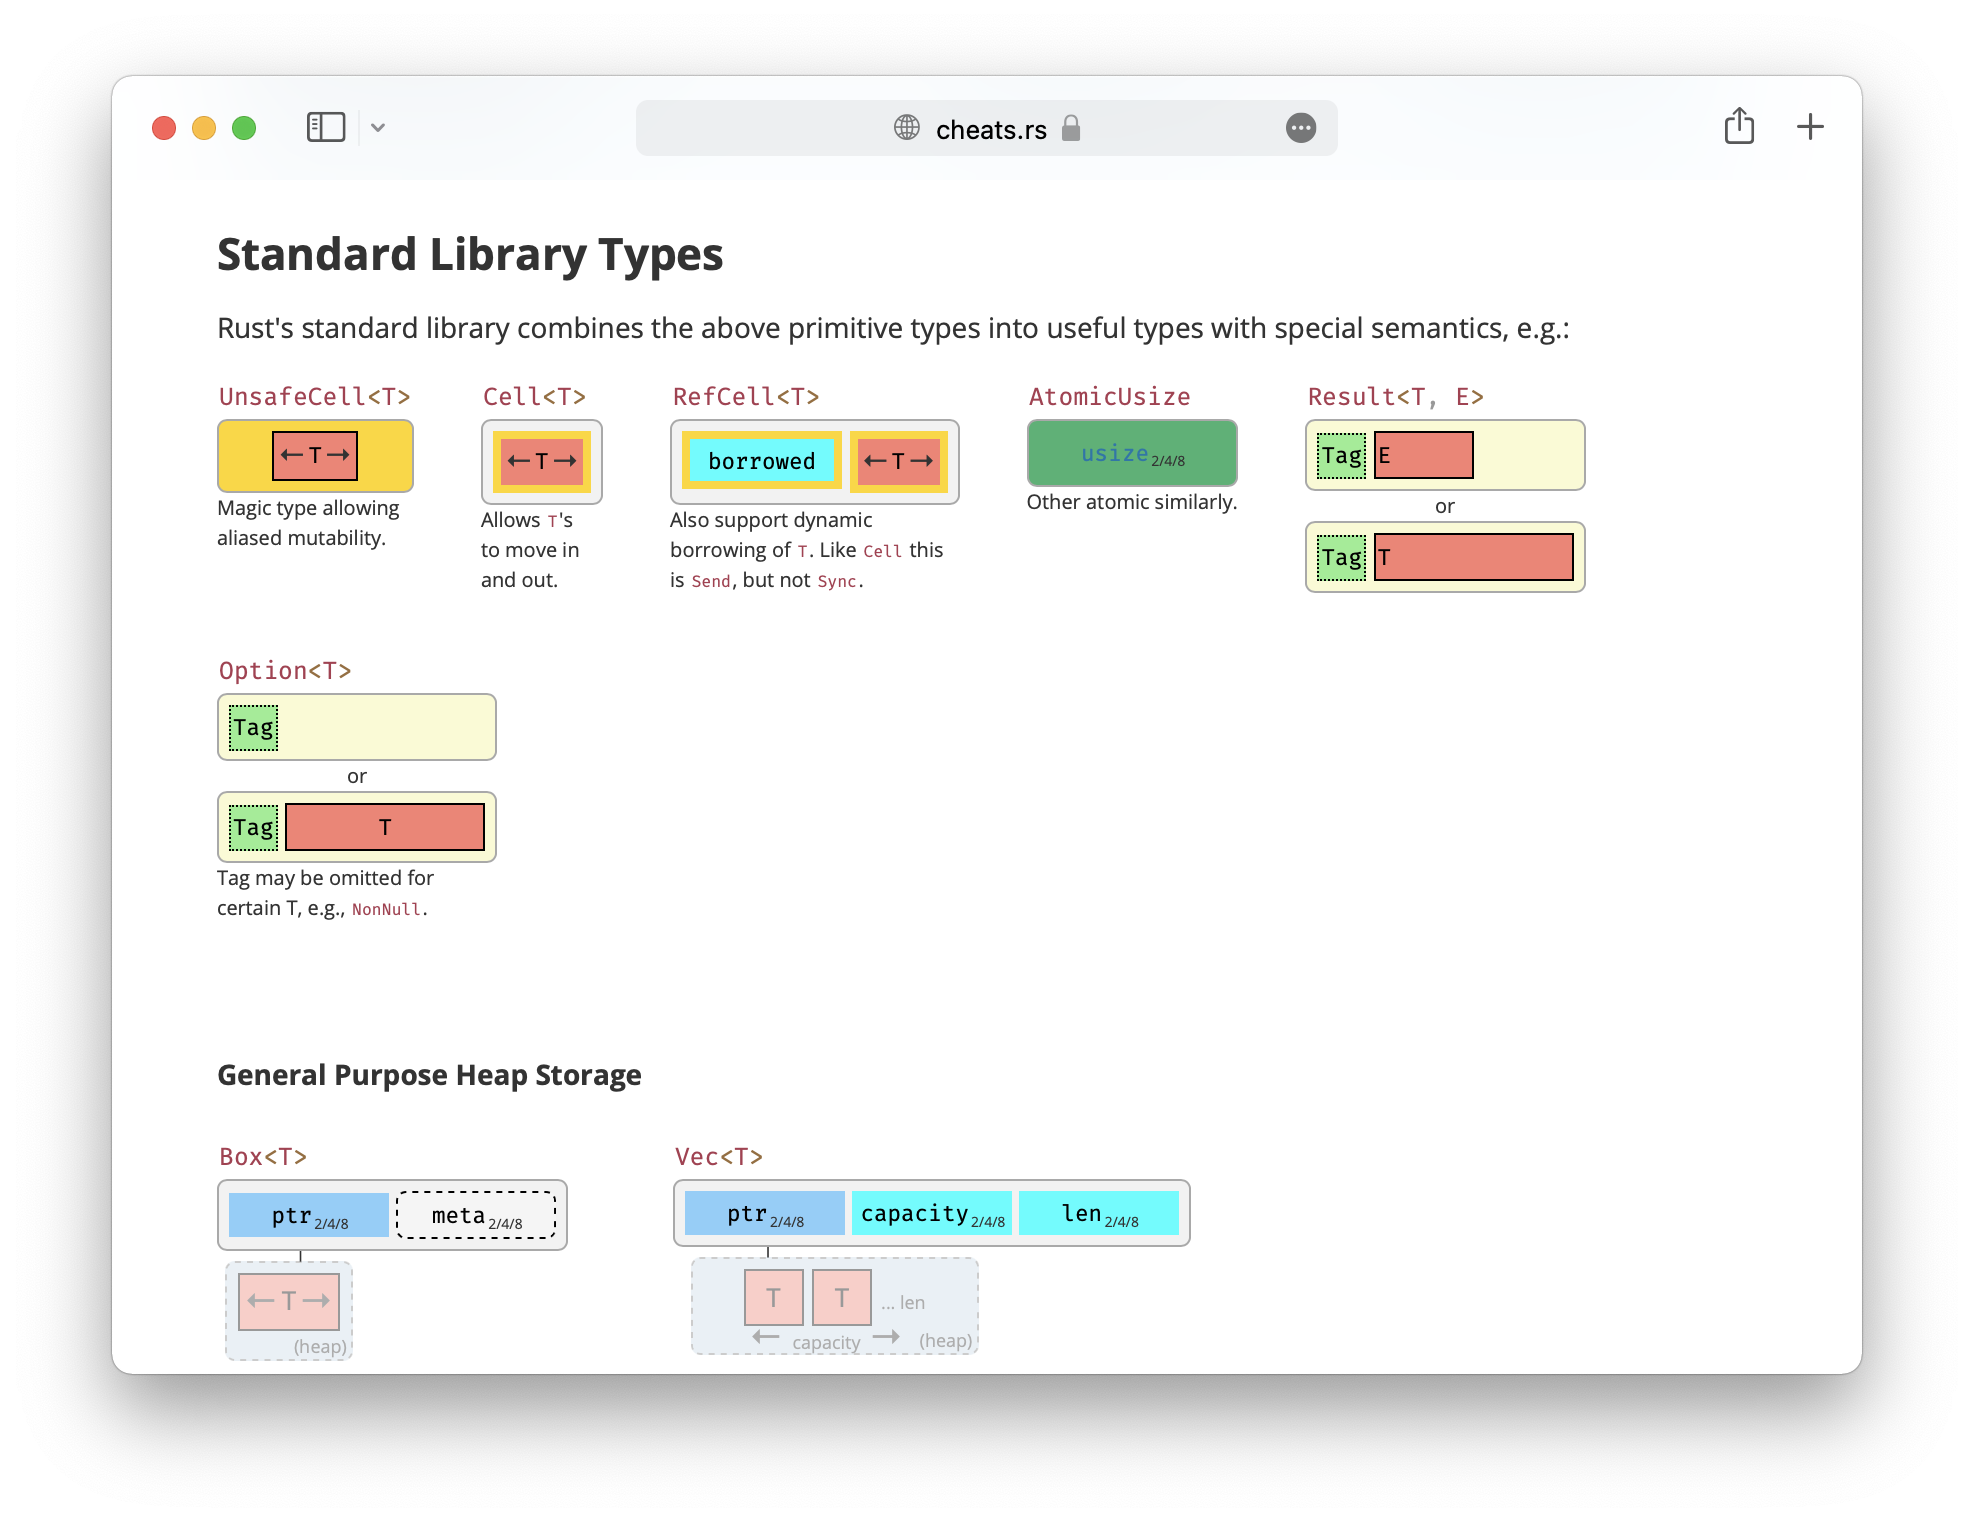Screen dimensions: 1974x1522
Task: Open the RefCell<T> heading link
Action: (x=746, y=397)
